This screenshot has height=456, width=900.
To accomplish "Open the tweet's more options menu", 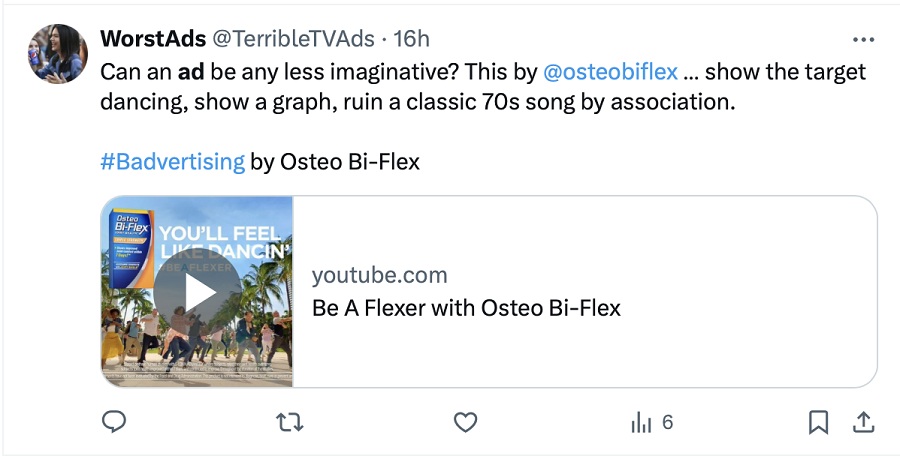I will coord(863,40).
